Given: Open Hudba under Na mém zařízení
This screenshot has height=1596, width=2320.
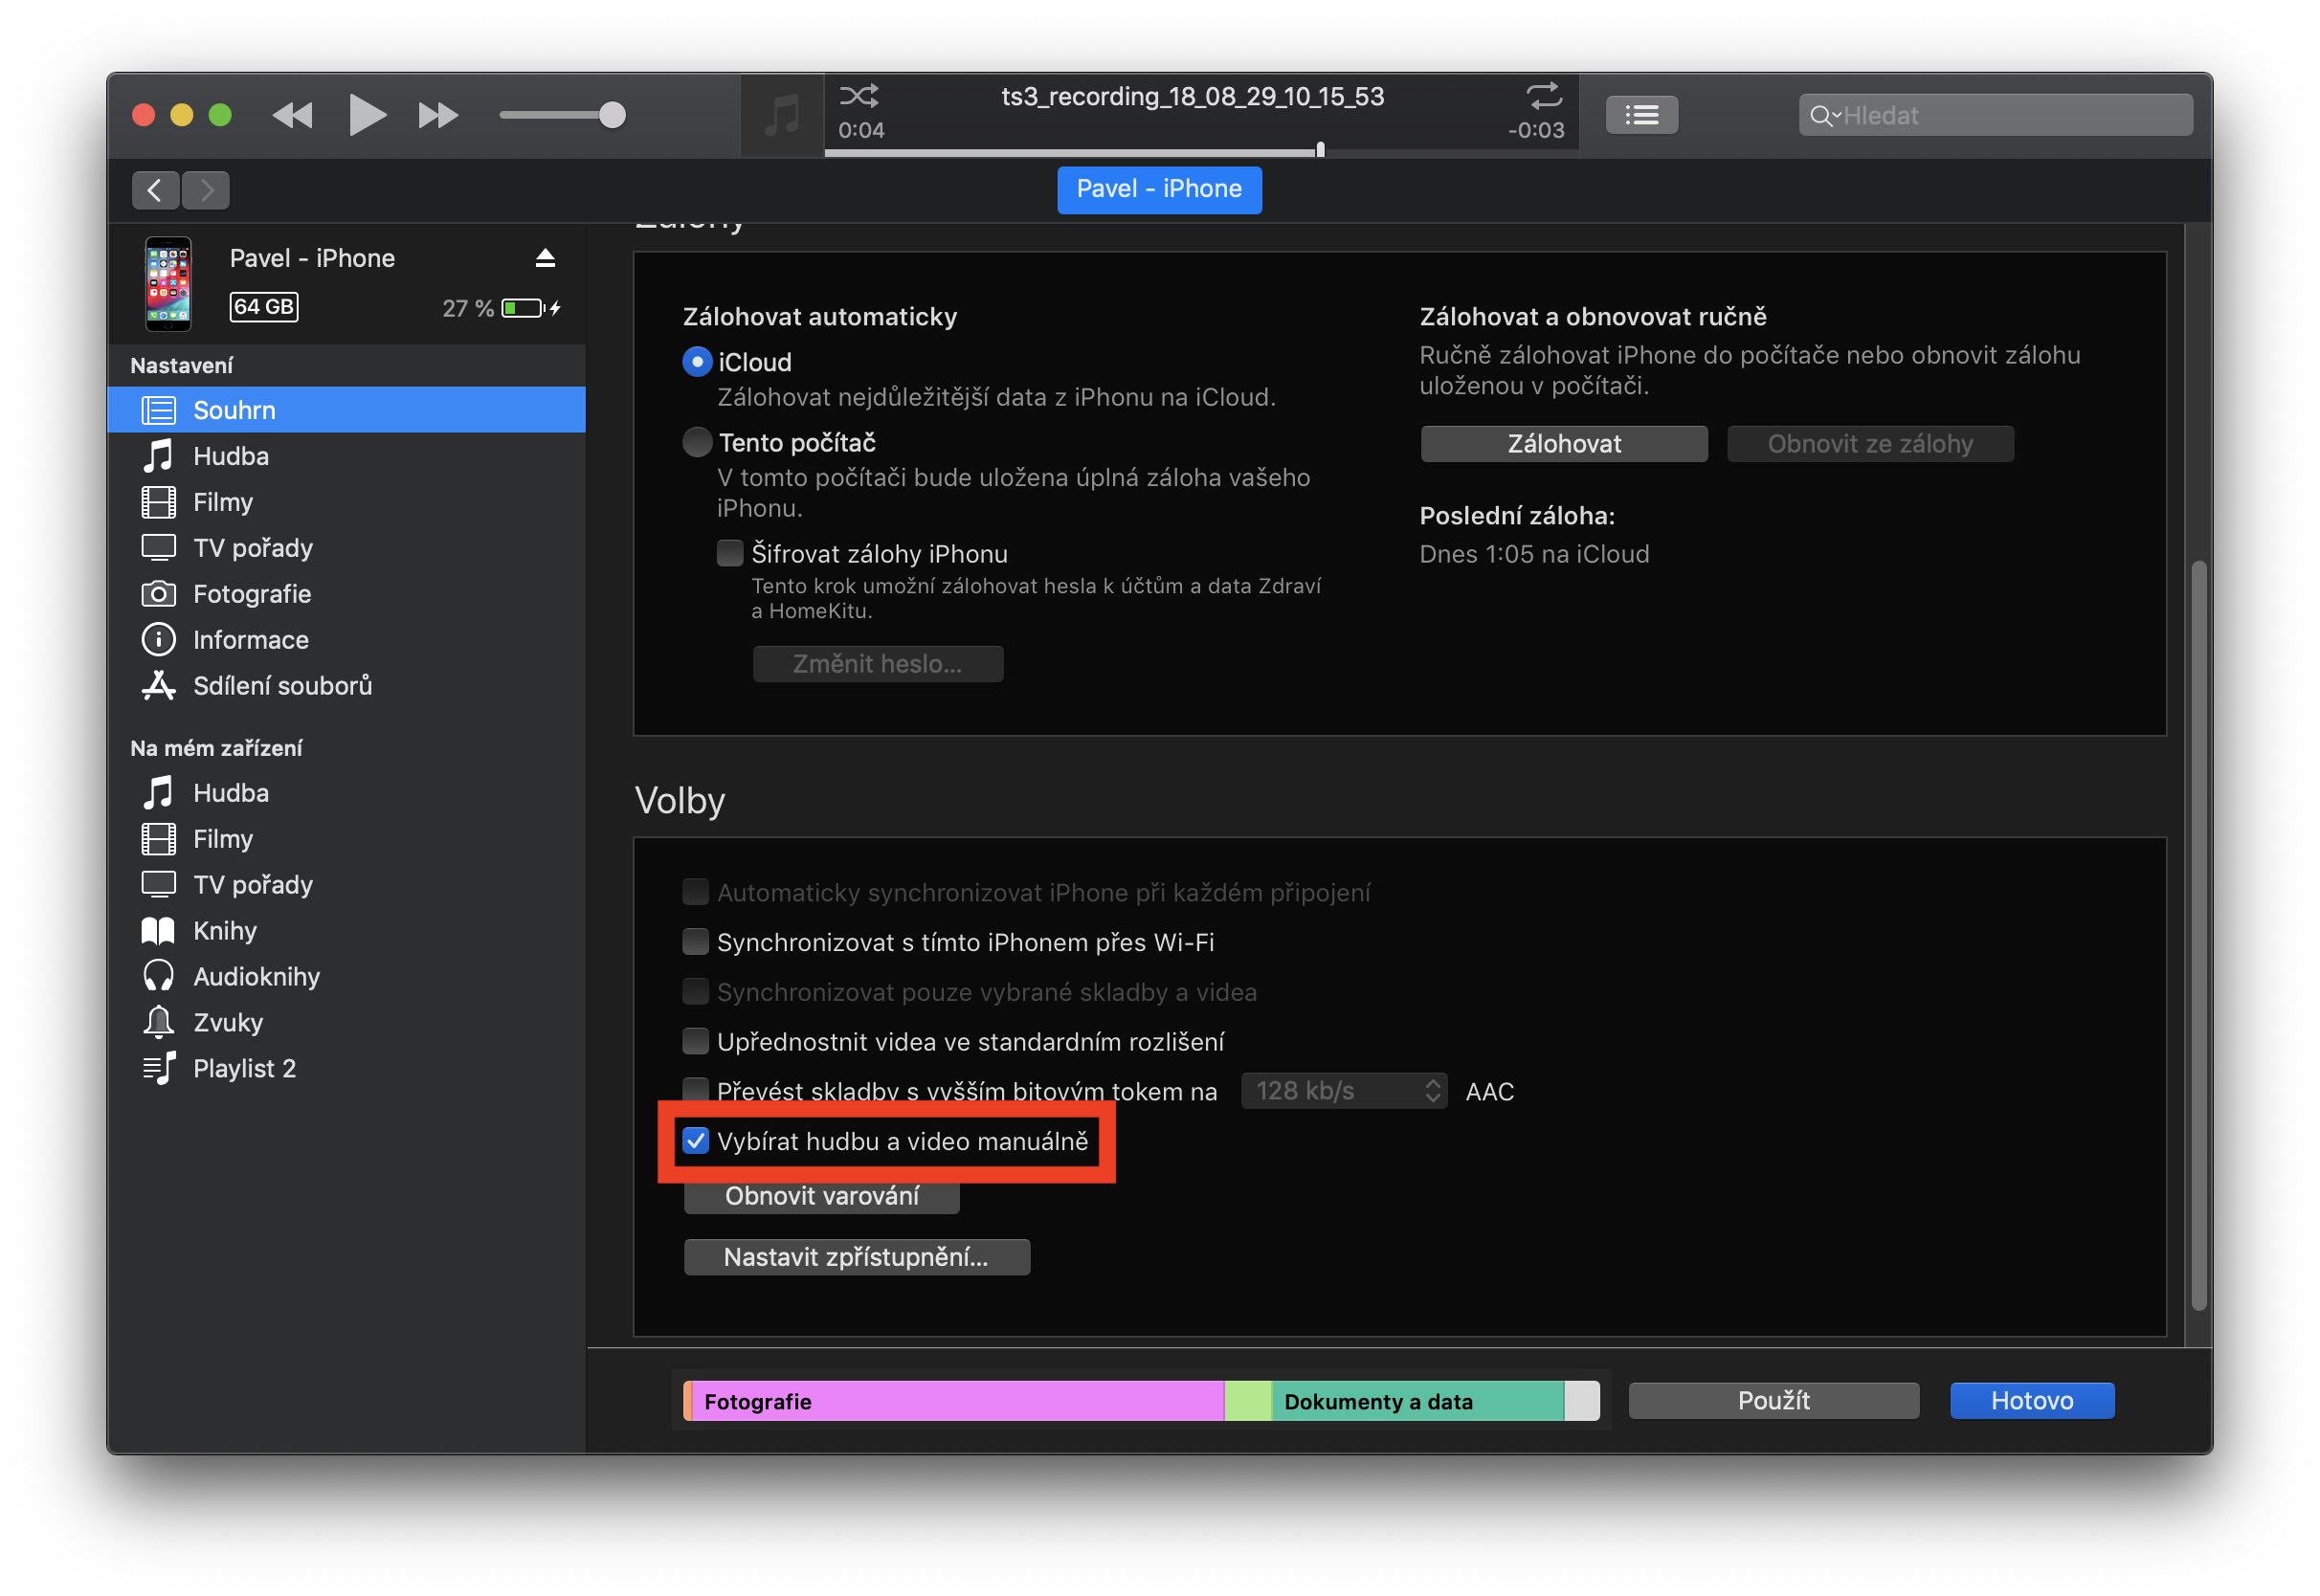Looking at the screenshot, I should click(346, 793).
